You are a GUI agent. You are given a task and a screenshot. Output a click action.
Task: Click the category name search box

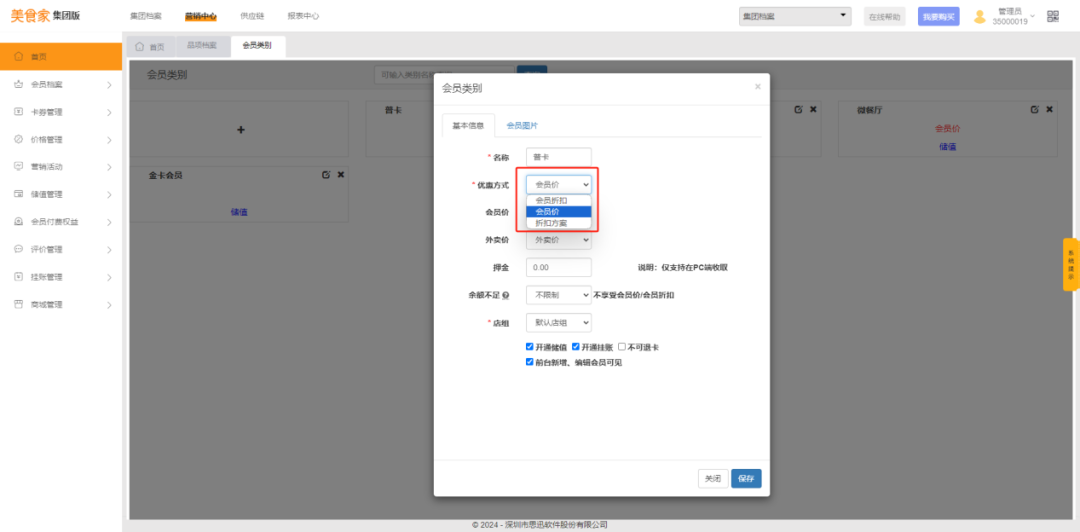pos(445,74)
